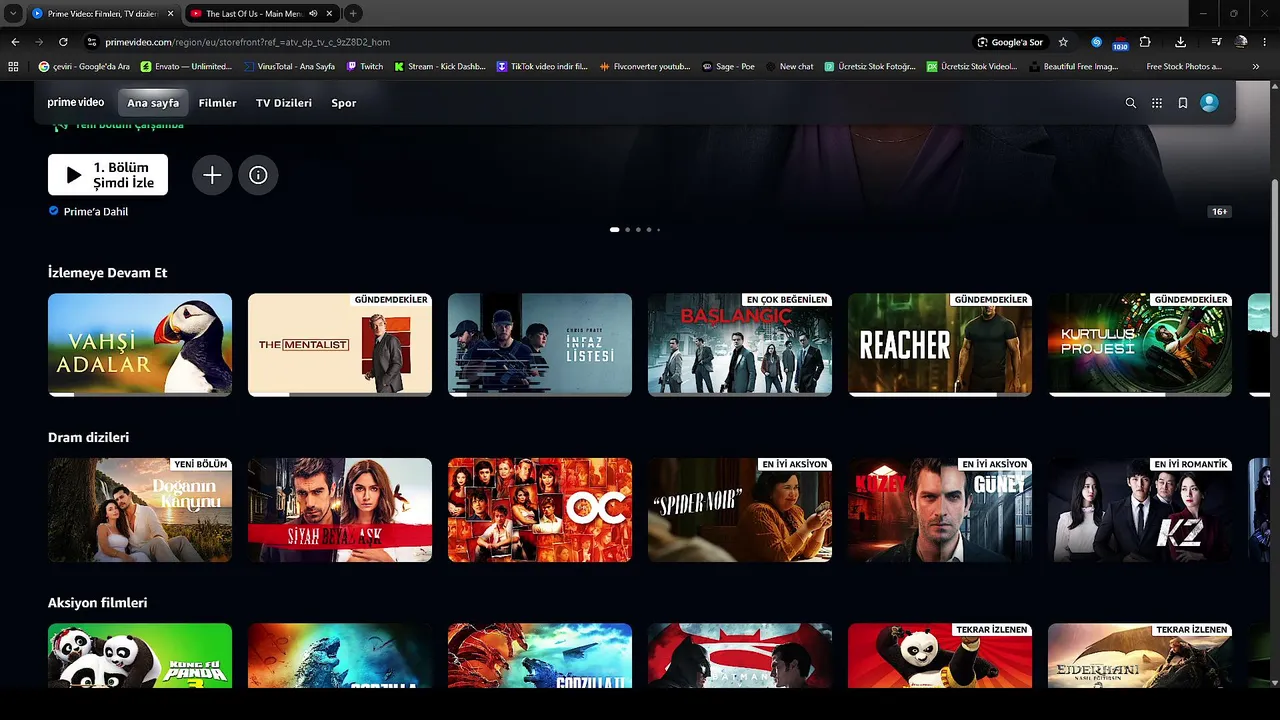Close the The Last Of Us tab

(x=328, y=14)
